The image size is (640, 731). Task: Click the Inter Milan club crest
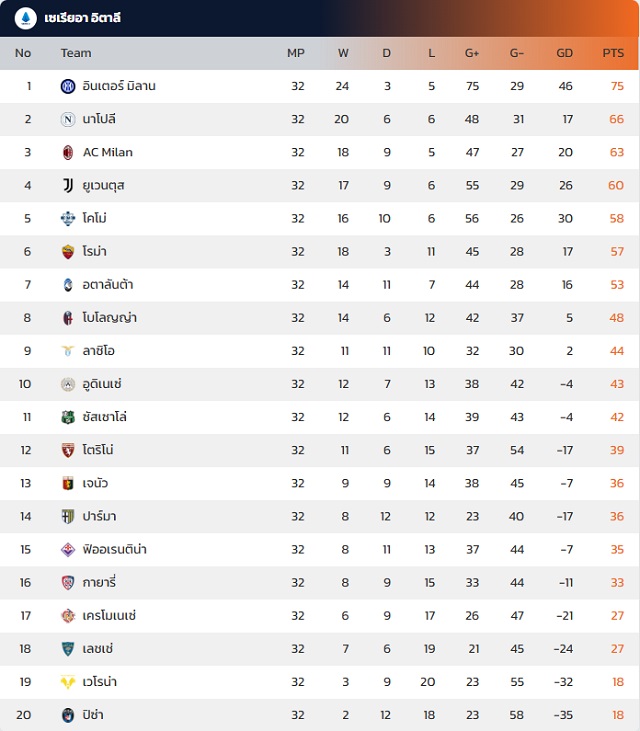68,86
